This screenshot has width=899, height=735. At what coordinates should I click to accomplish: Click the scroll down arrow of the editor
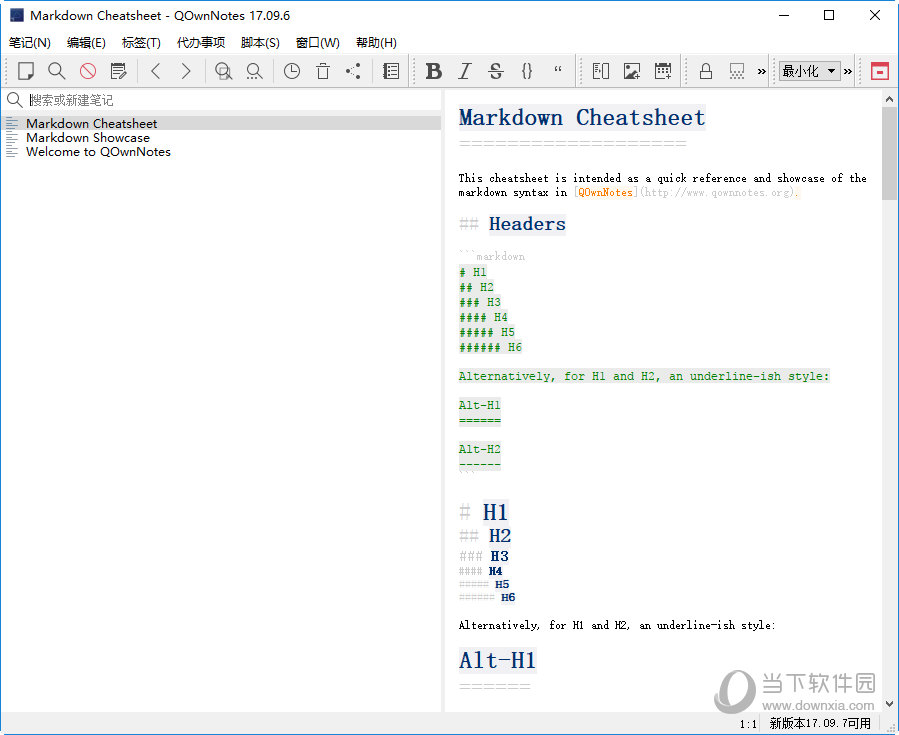pos(889,703)
